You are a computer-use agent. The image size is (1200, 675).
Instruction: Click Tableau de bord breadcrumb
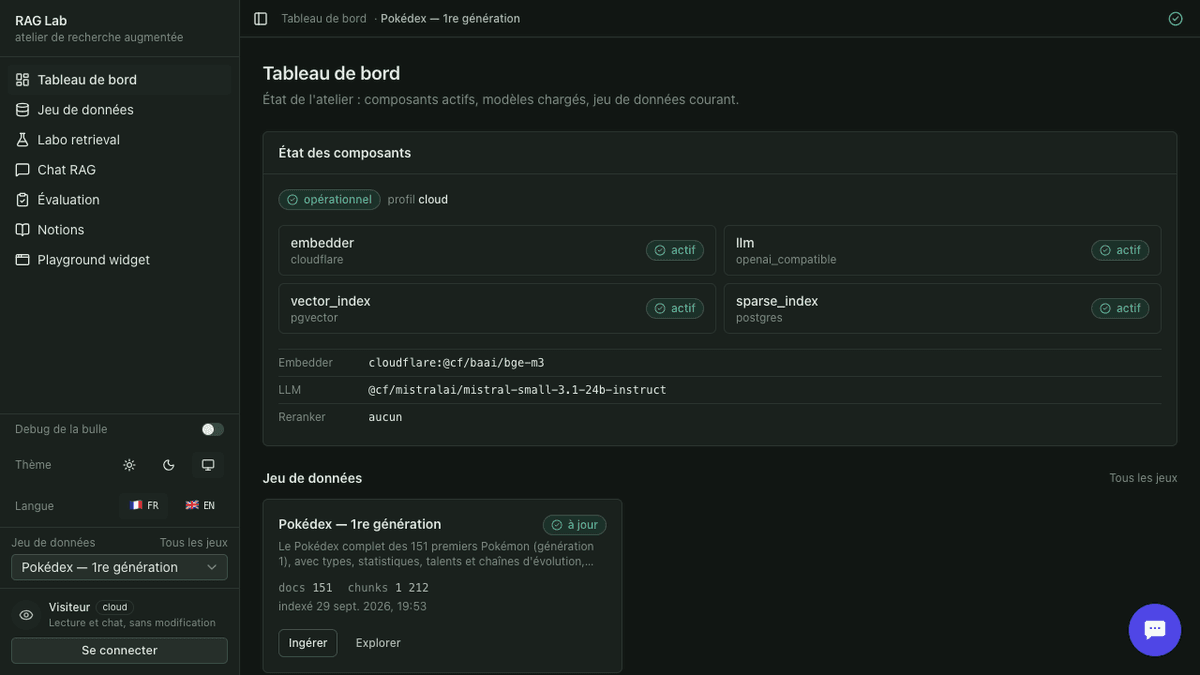[x=324, y=19]
